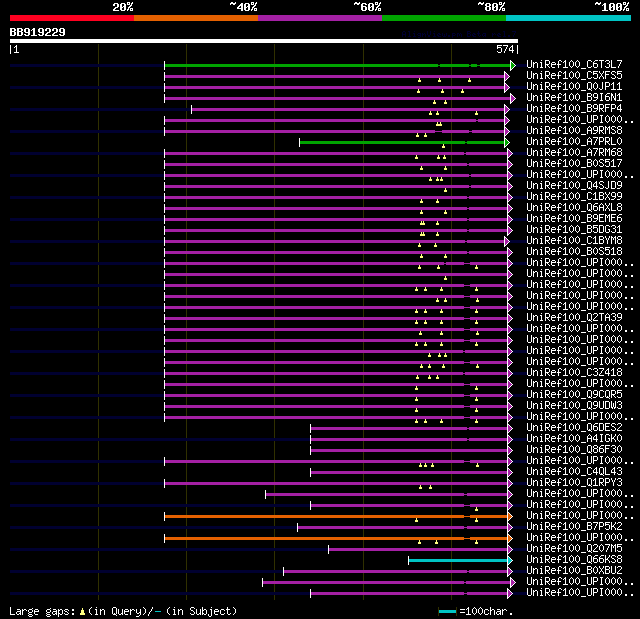This screenshot has width=640, height=619.
Task: Select the UniRef100_C4QL43 label
Action: [574, 472]
